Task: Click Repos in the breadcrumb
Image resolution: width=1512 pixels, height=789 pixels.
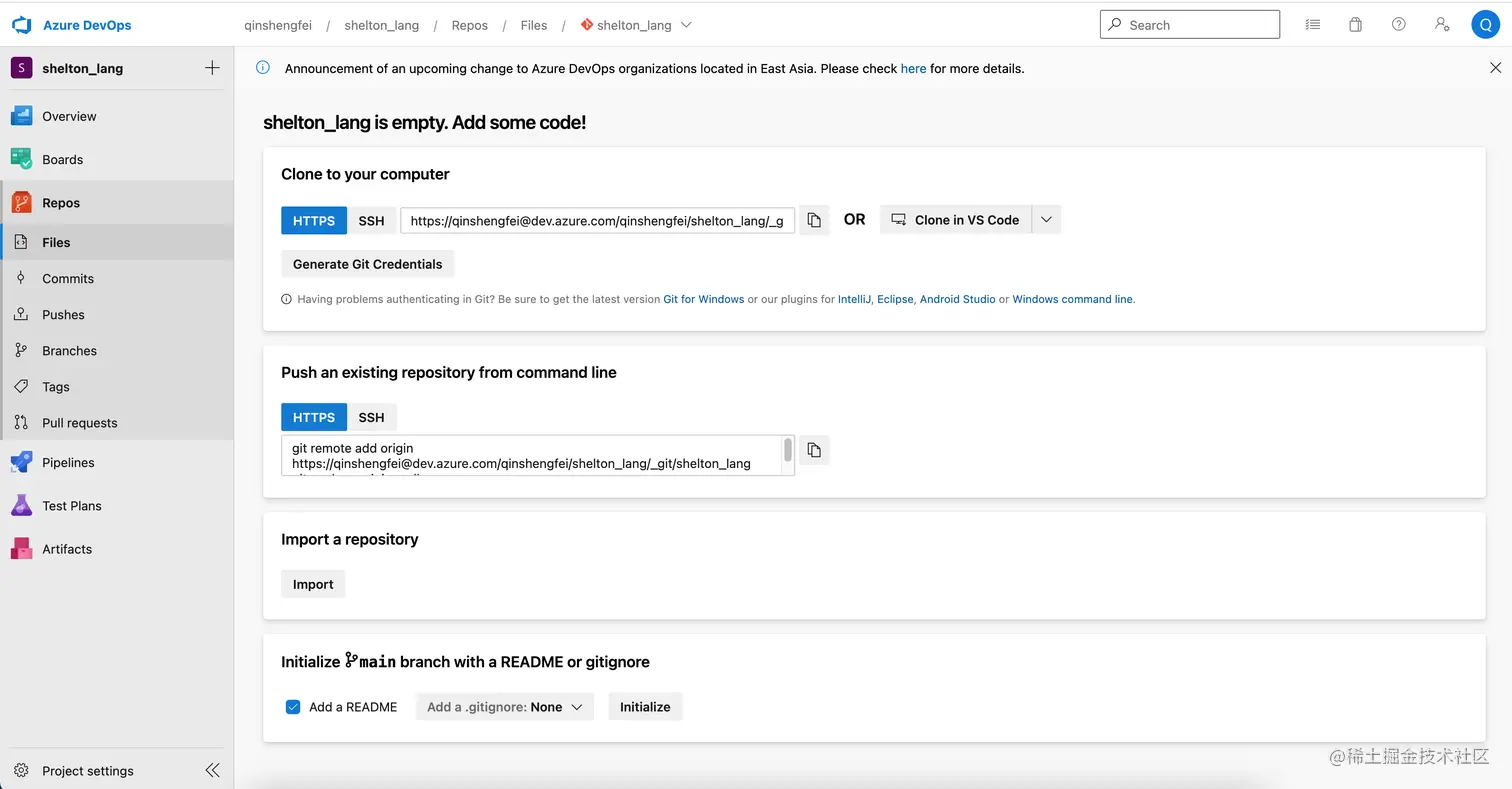Action: pyautogui.click(x=469, y=25)
